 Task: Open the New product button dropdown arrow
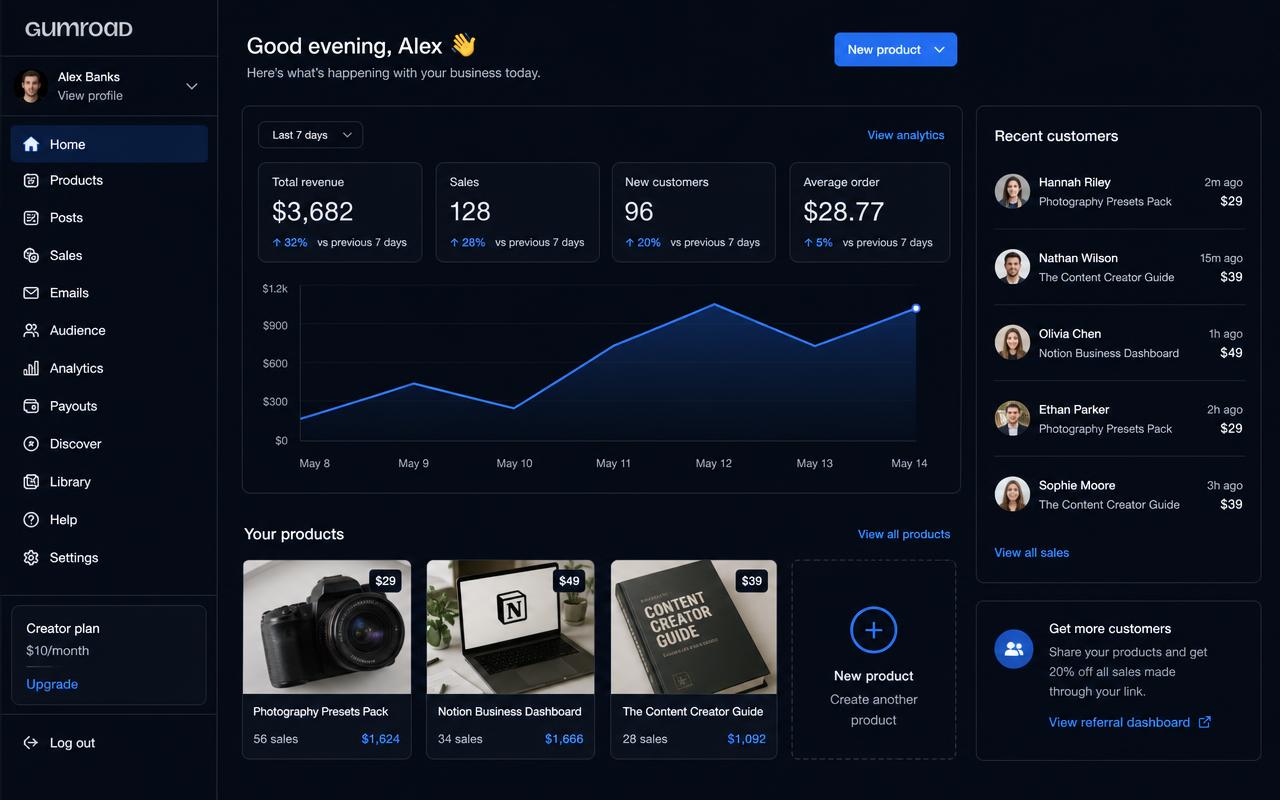pos(939,50)
